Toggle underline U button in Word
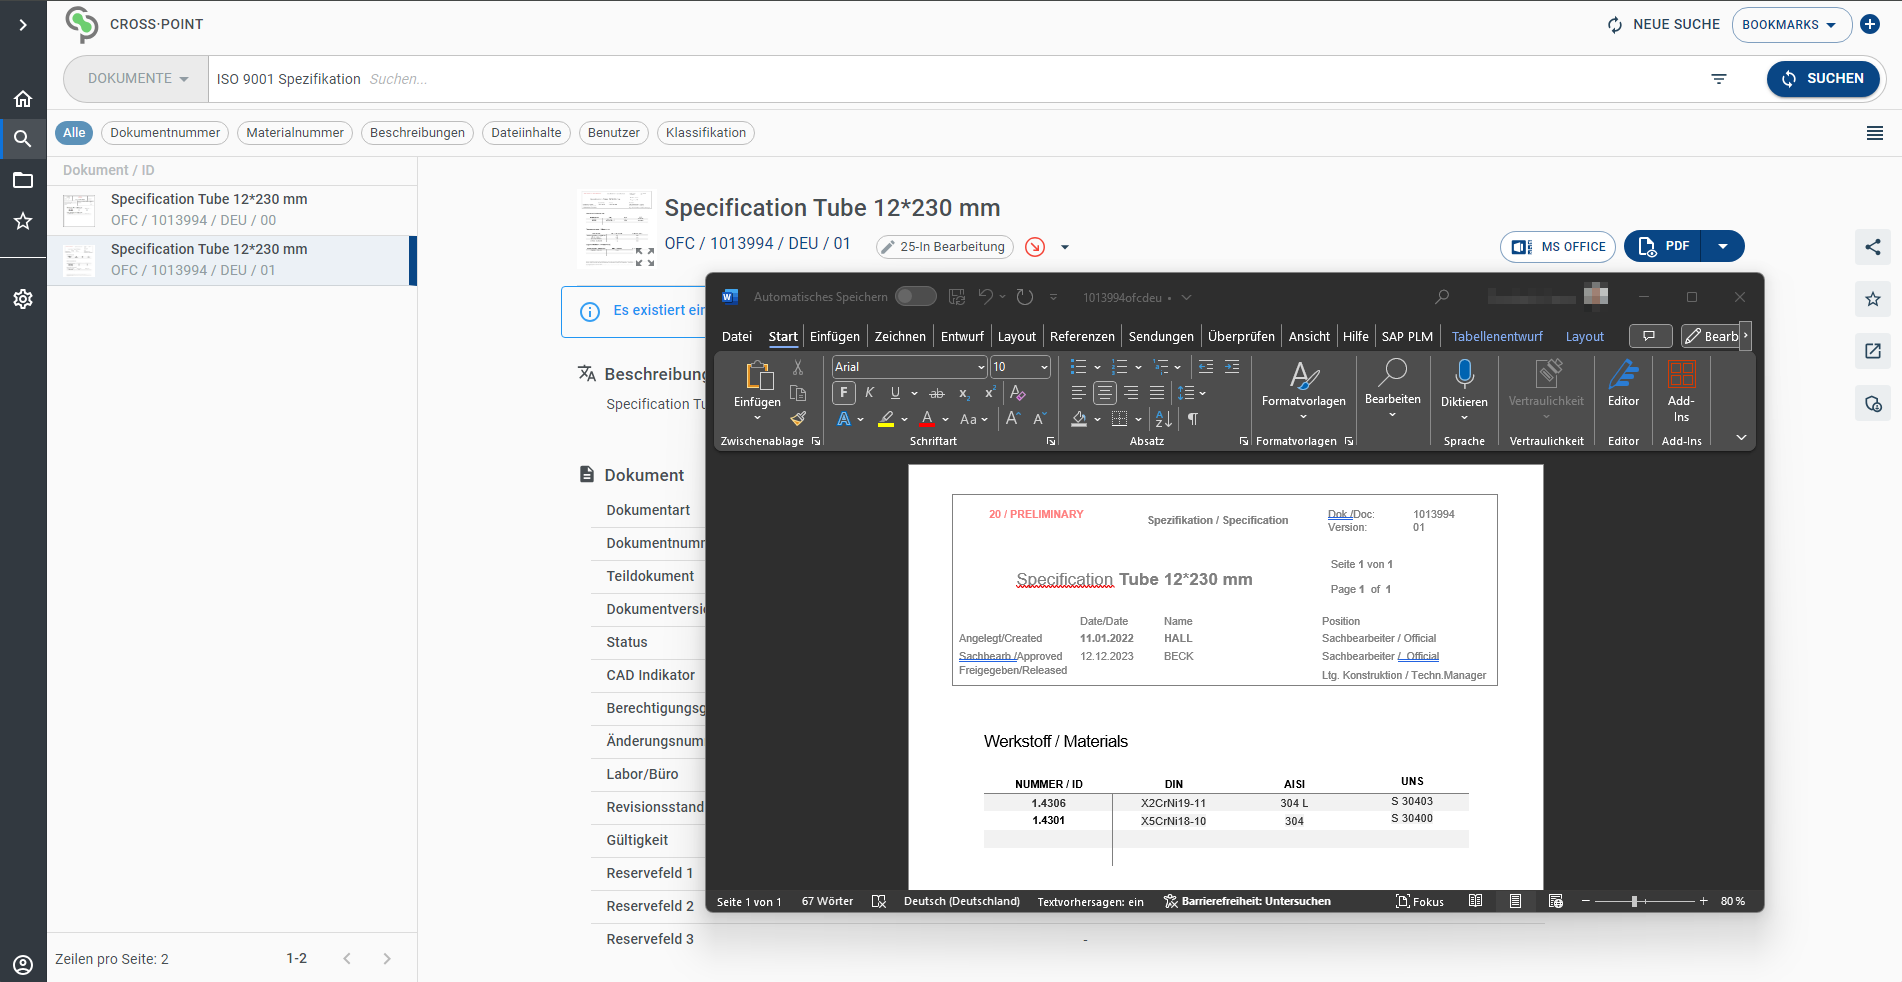The width and height of the screenshot is (1902, 982). (895, 393)
